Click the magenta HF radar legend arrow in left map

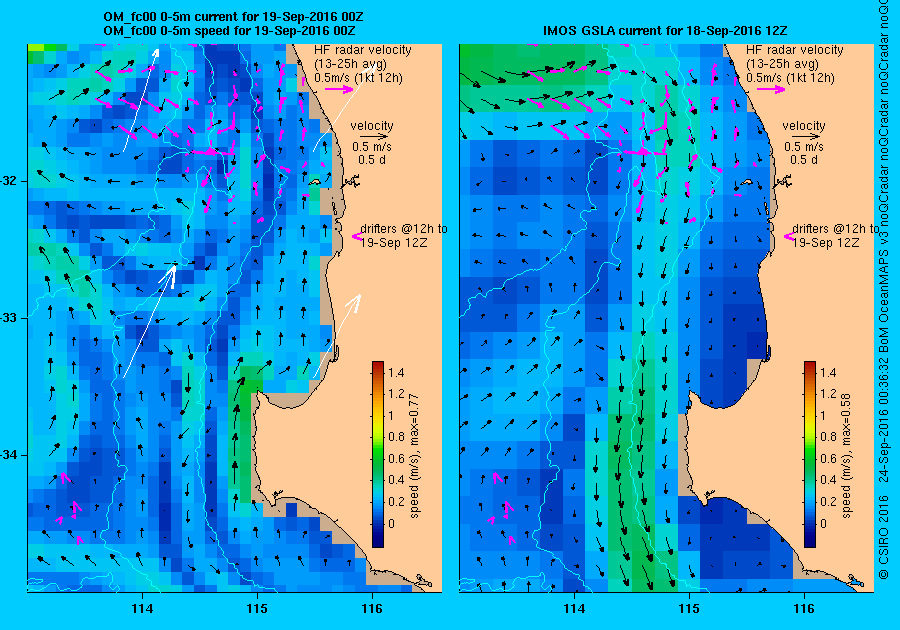[340, 89]
